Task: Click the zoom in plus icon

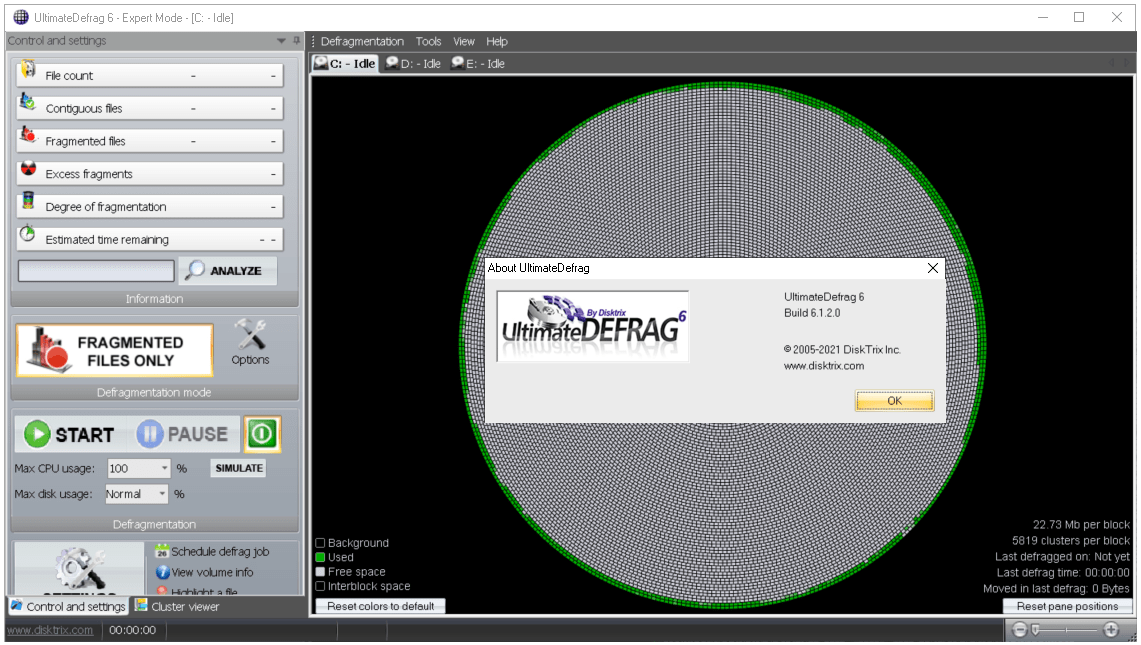Action: point(1111,630)
